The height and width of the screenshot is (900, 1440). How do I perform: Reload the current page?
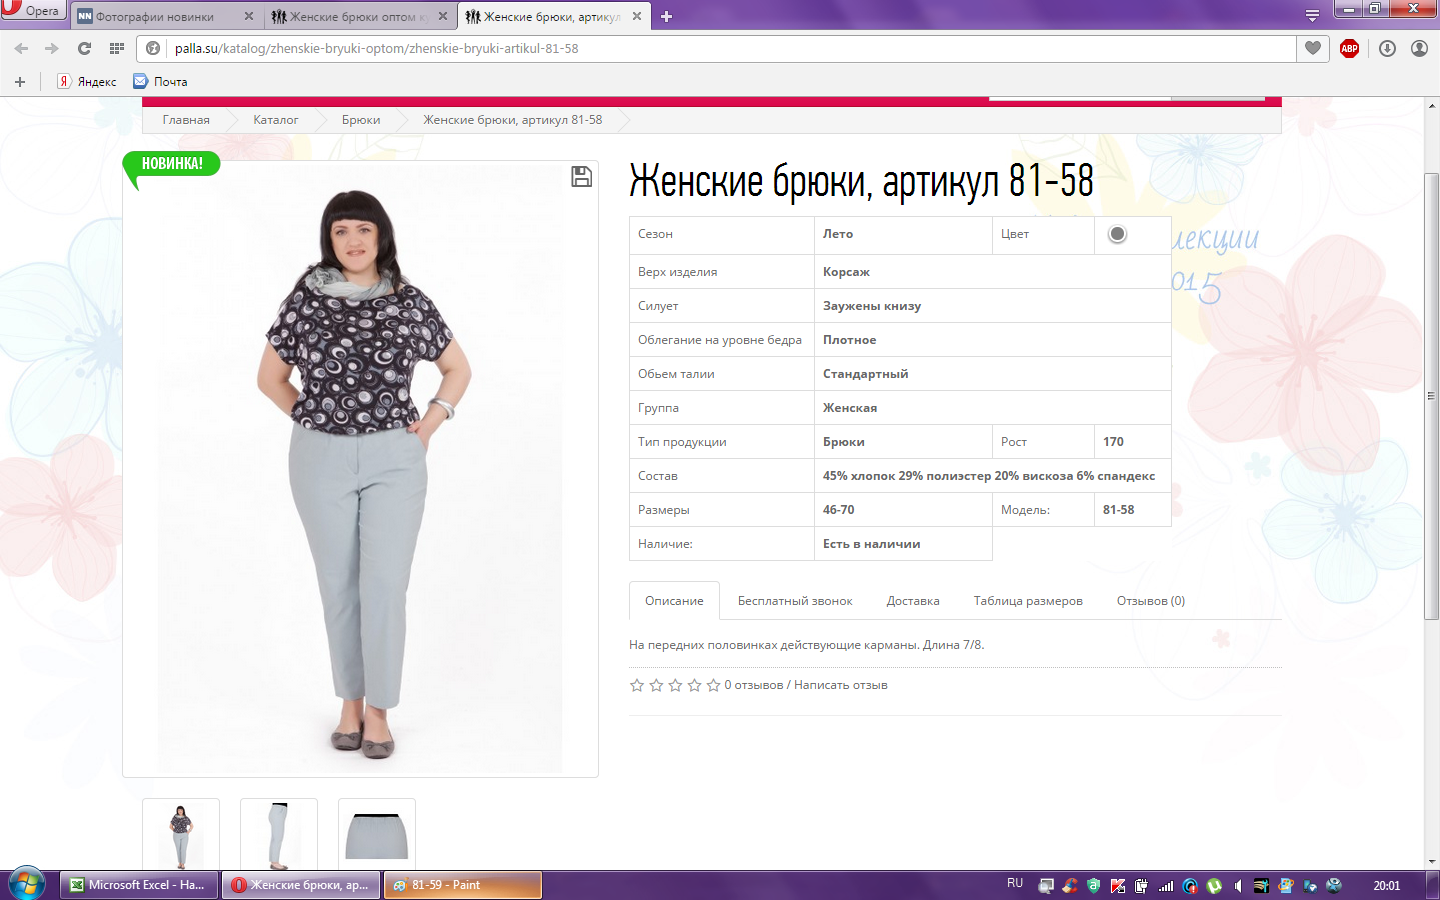coord(85,48)
